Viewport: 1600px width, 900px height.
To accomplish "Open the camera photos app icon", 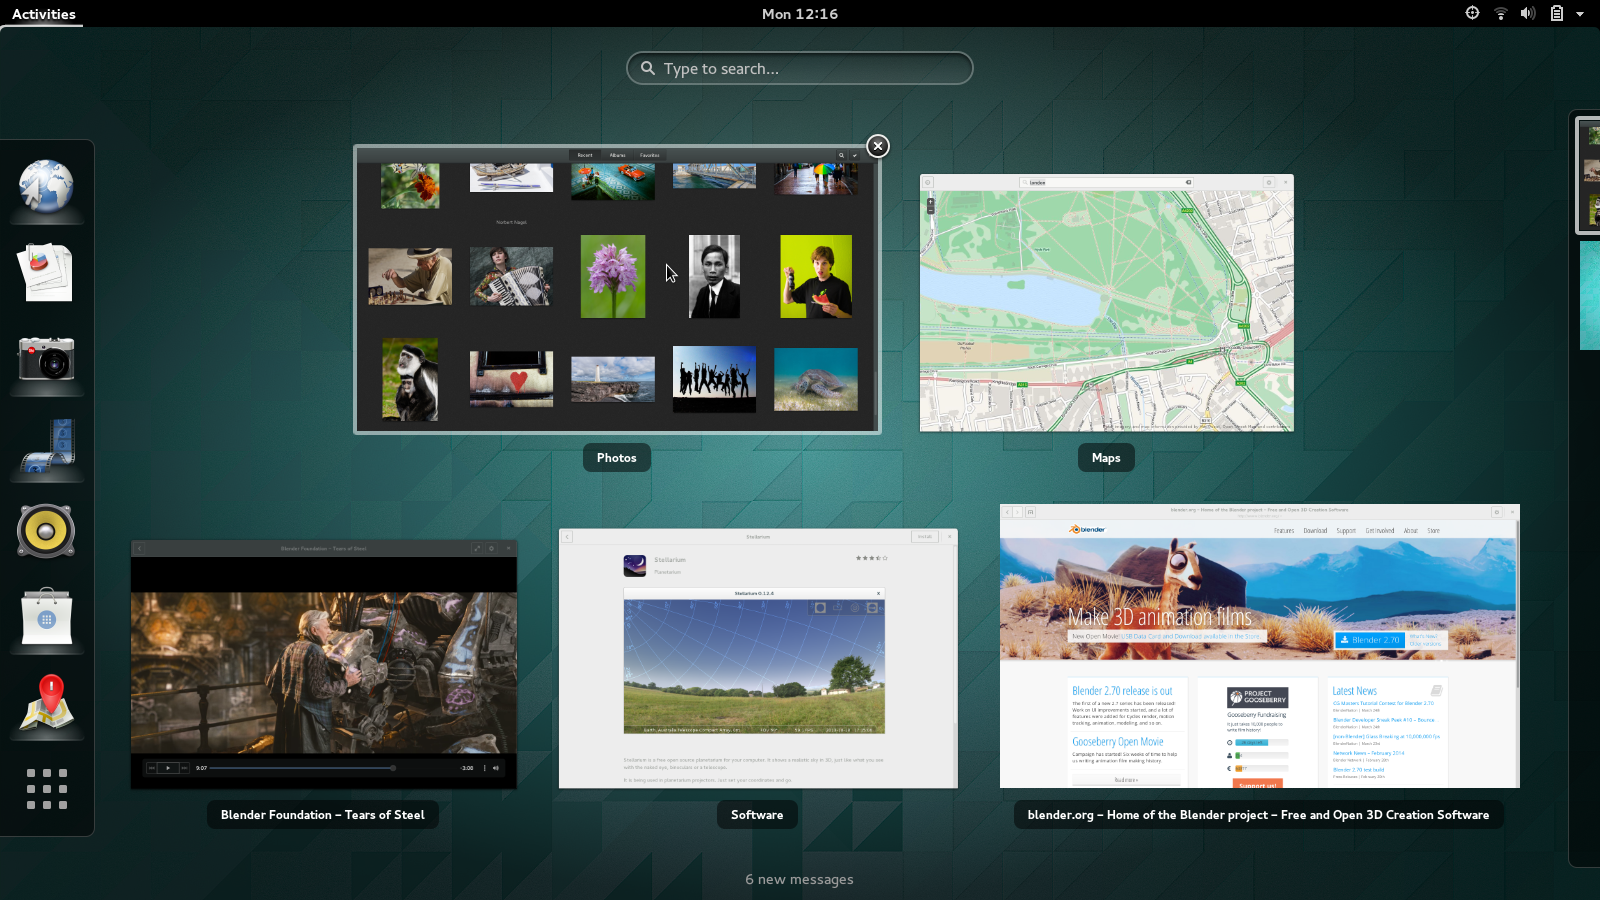I will pyautogui.click(x=46, y=359).
